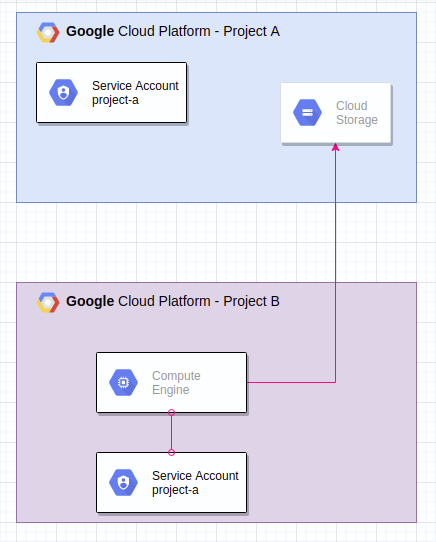This screenshot has height=542, width=436.
Task: Click 'Service Account project-a' text in Project B
Action: pos(195,483)
